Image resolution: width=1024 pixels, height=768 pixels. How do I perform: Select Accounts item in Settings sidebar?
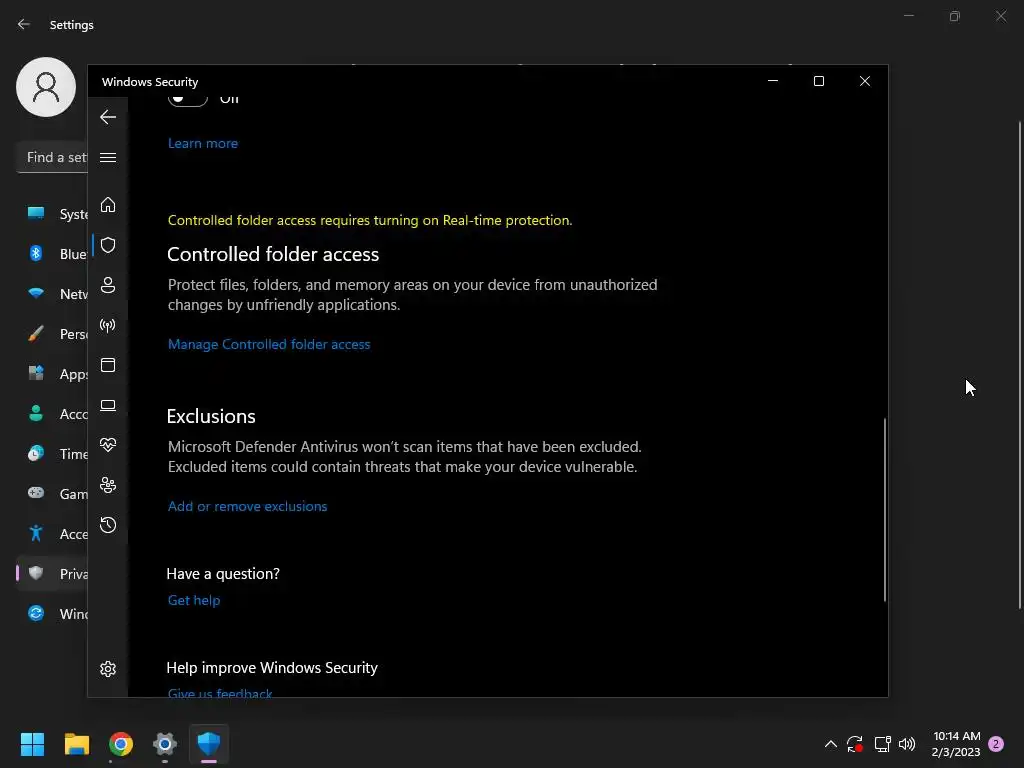click(x=52, y=413)
